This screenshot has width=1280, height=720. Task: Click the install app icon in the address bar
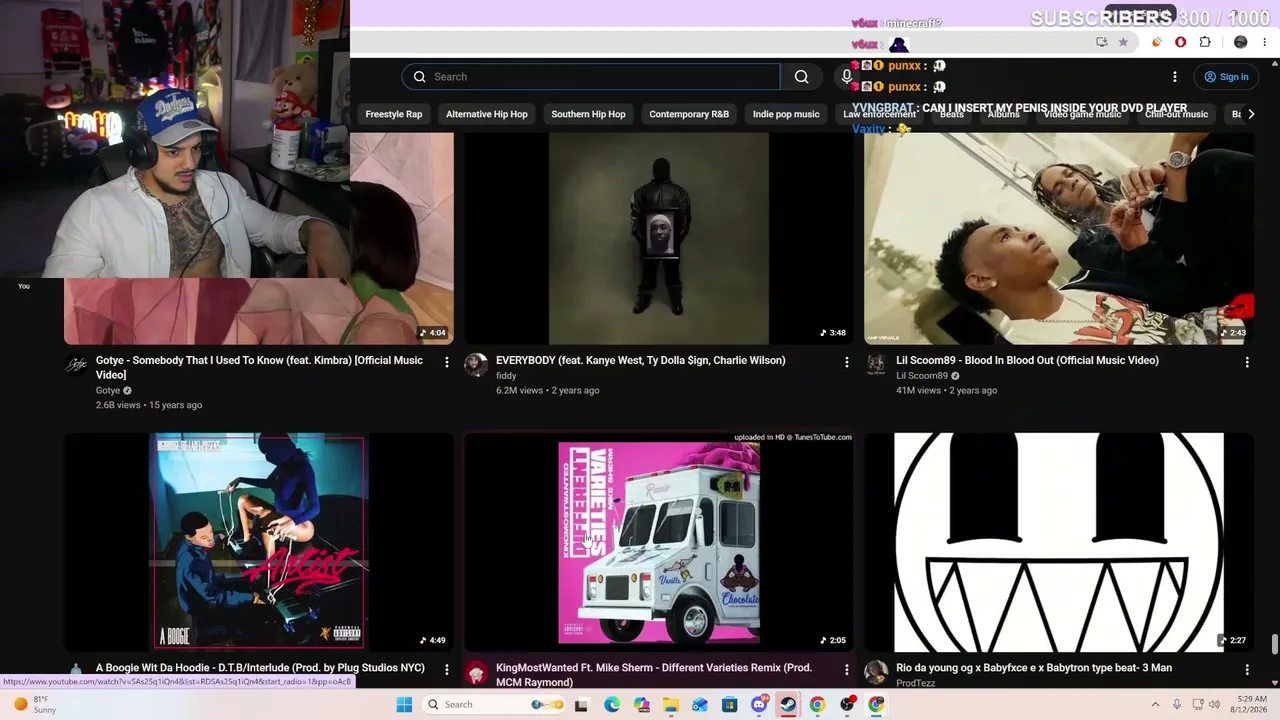pyautogui.click(x=1101, y=42)
